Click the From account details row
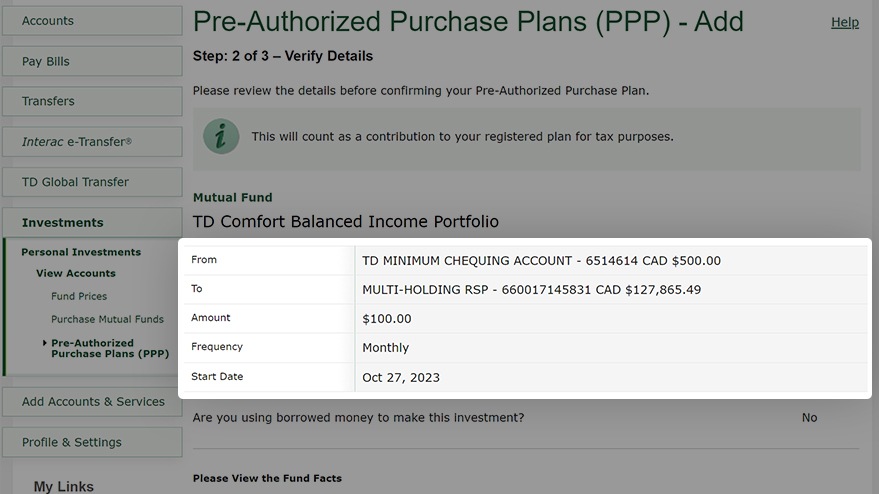The height and width of the screenshot is (494, 879). 526,260
